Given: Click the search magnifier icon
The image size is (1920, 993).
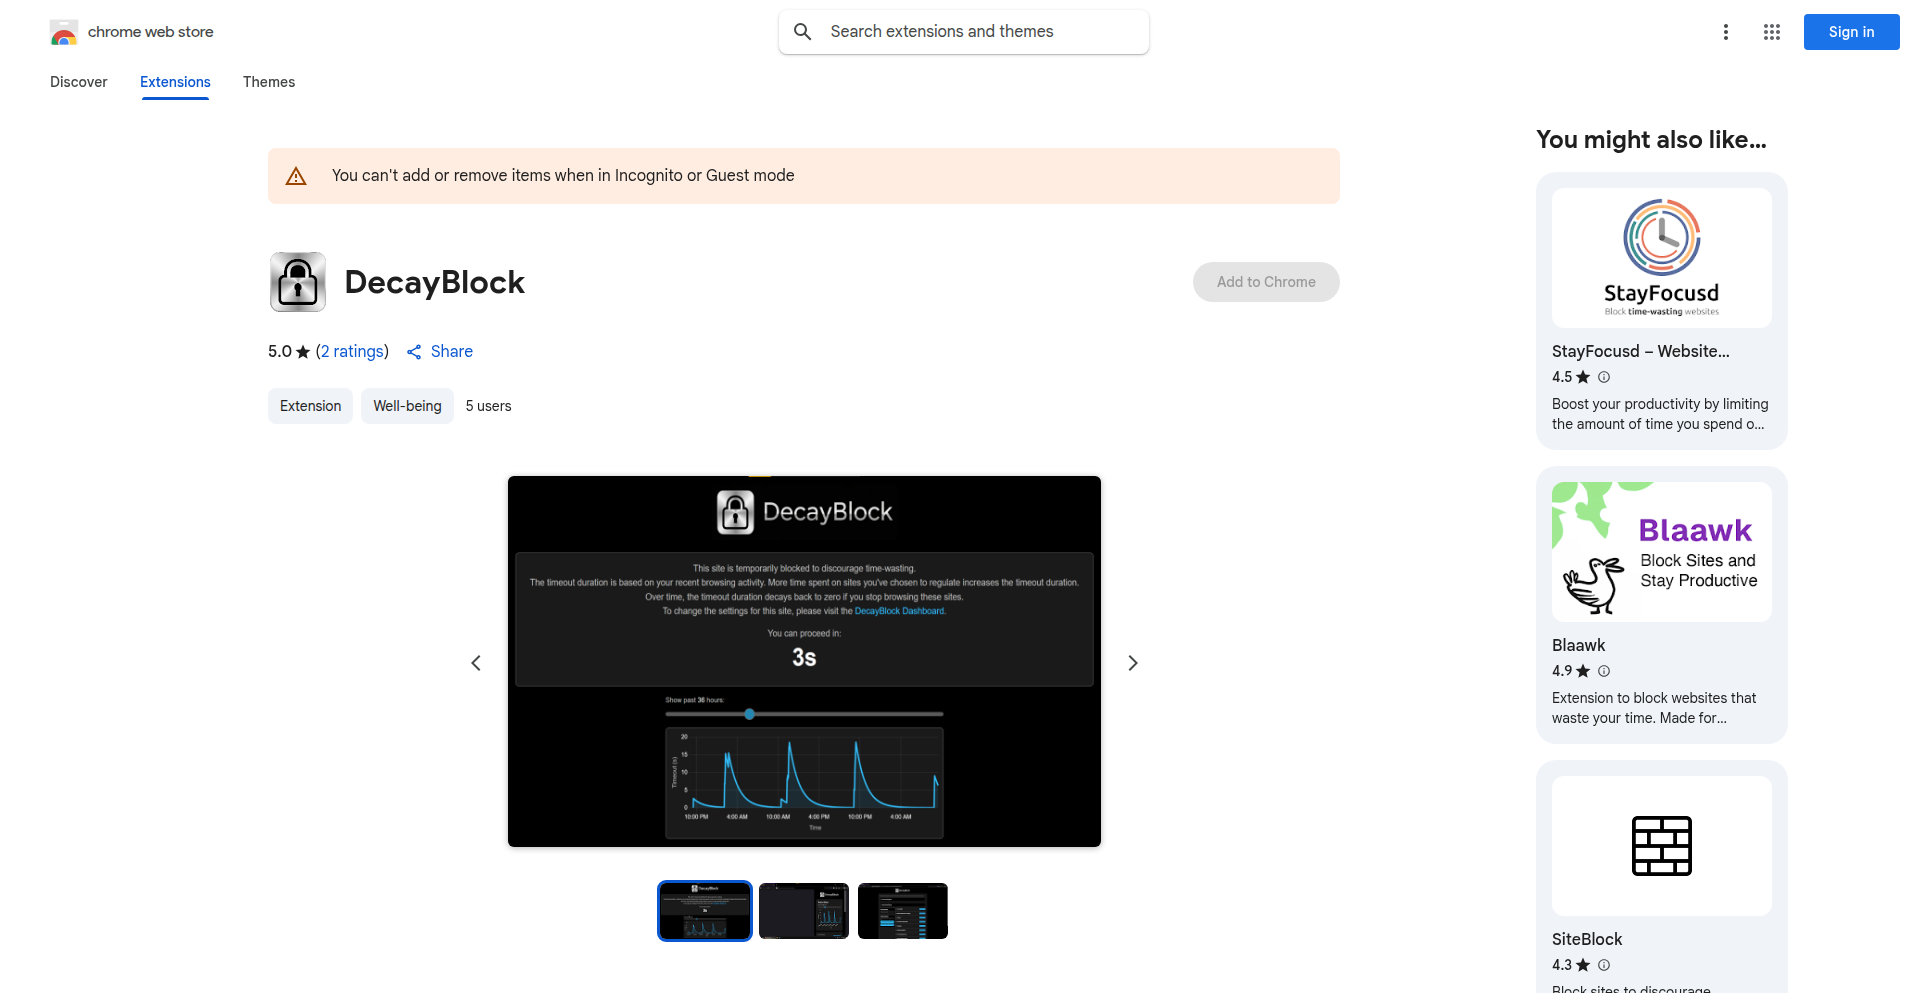Looking at the screenshot, I should 802,32.
